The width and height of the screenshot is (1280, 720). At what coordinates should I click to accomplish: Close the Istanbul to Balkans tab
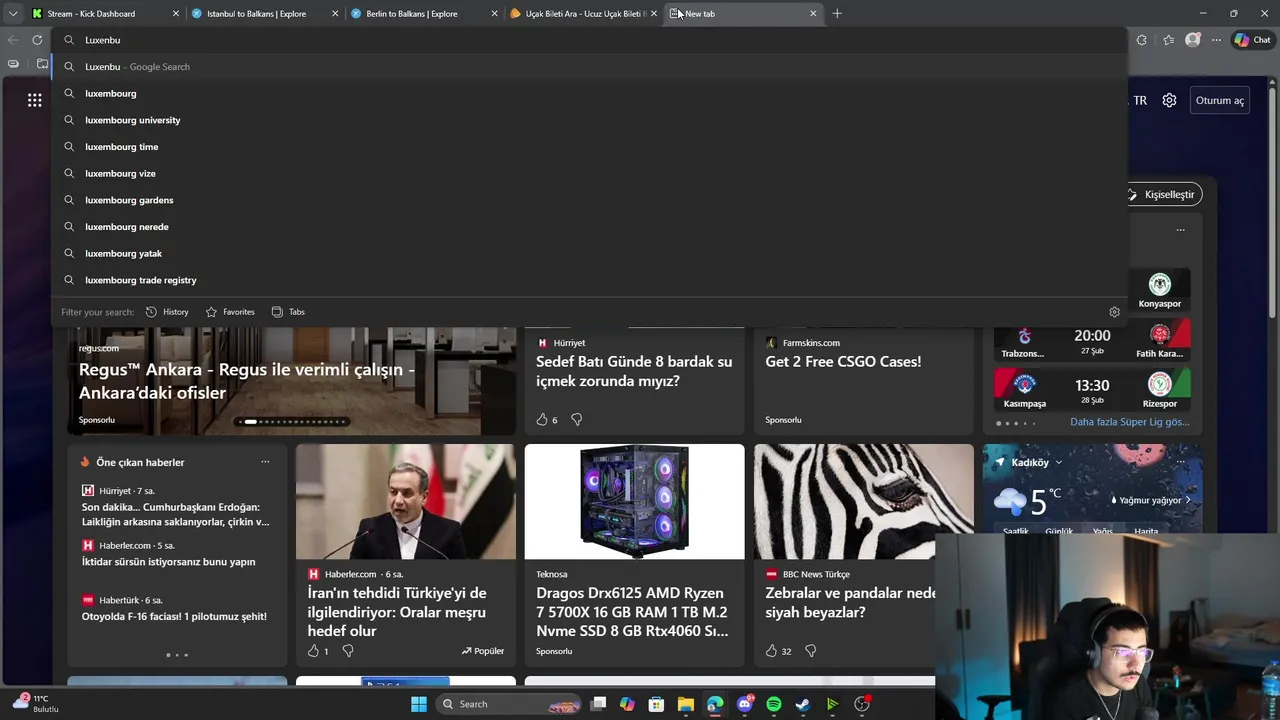click(x=335, y=14)
